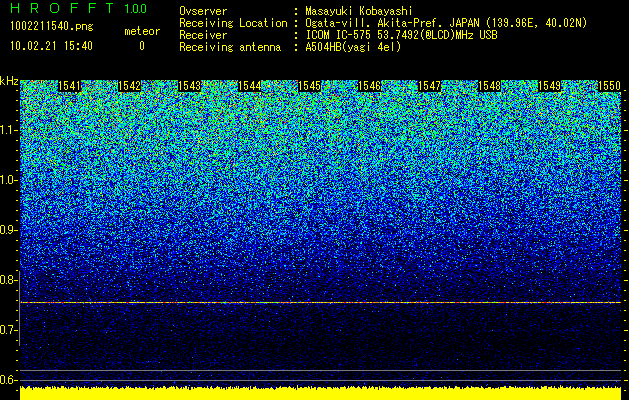Screen dimensions: 629x400
Task: Click the meteor count value 0
Action: pyautogui.click(x=142, y=46)
